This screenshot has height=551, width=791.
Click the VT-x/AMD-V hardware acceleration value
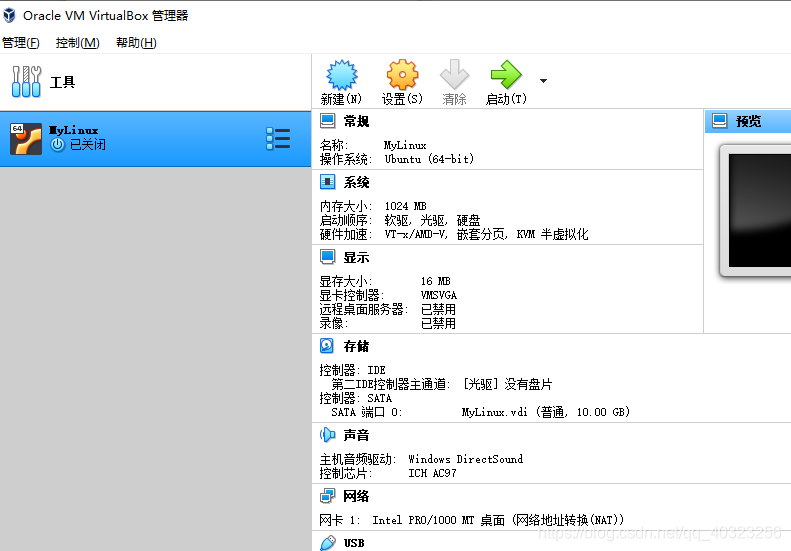pyautogui.click(x=486, y=235)
